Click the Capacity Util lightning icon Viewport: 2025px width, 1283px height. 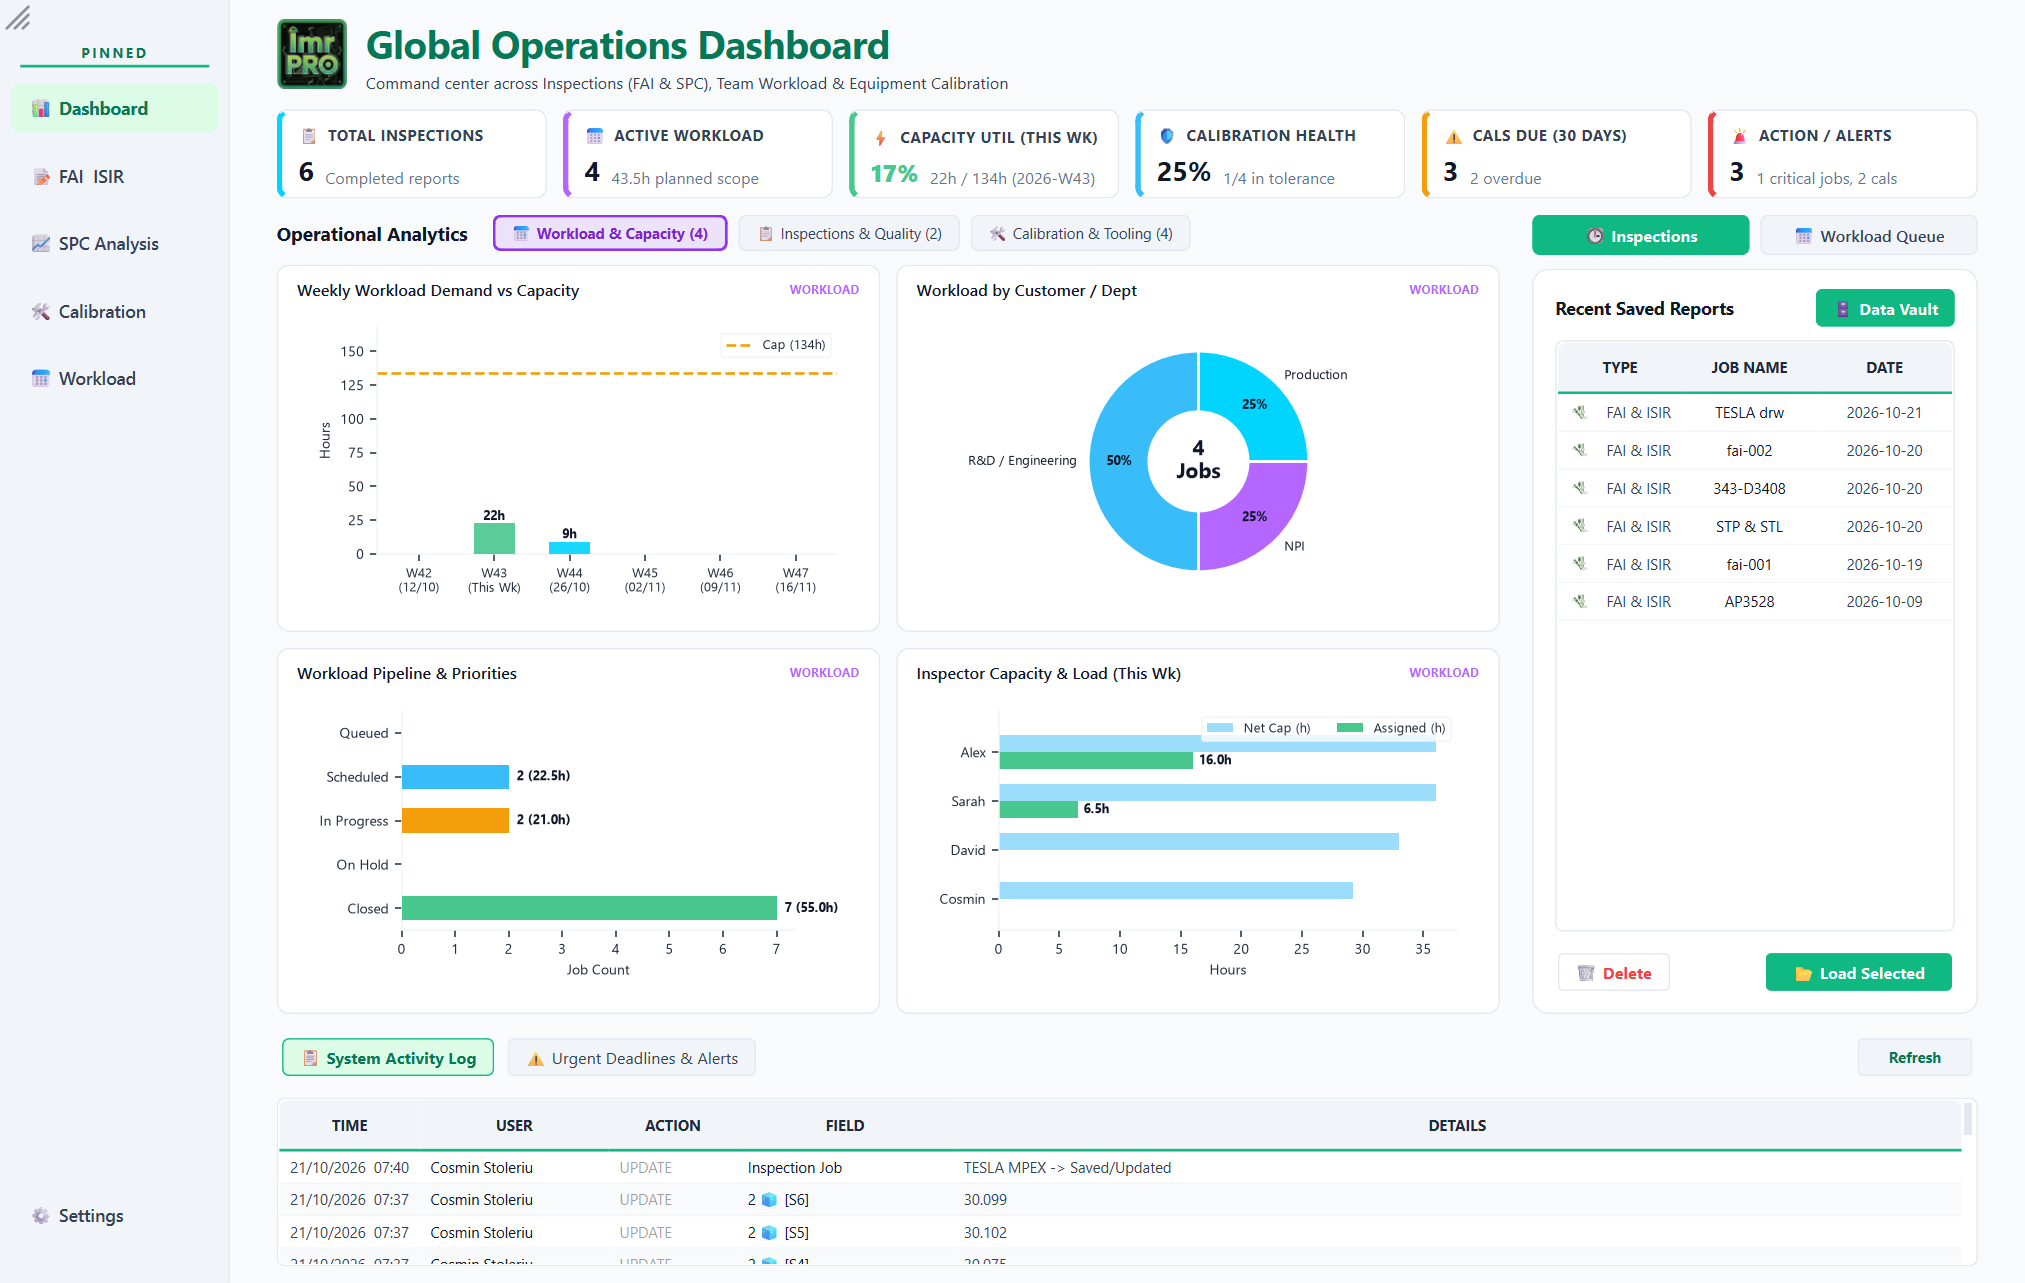click(881, 138)
